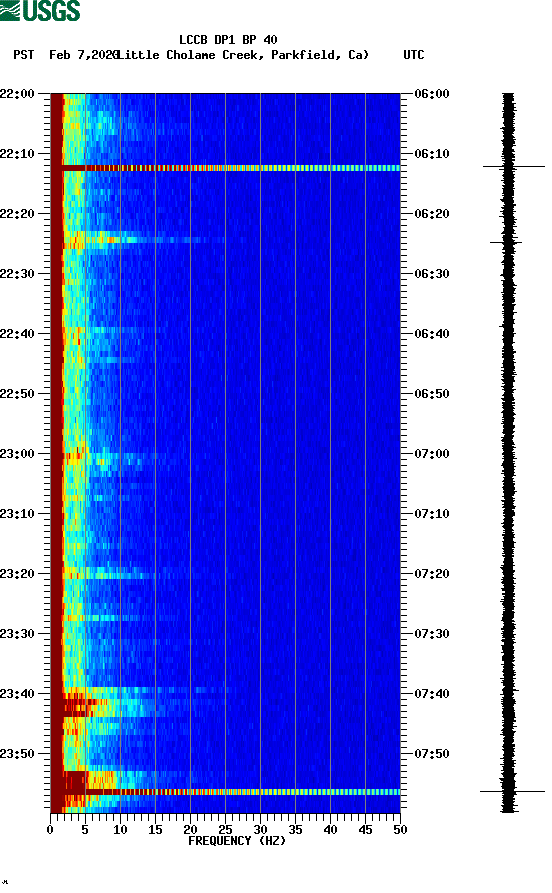Click the '0' frequency axis tick label
Image resolution: width=552 pixels, height=893 pixels.
tap(50, 830)
